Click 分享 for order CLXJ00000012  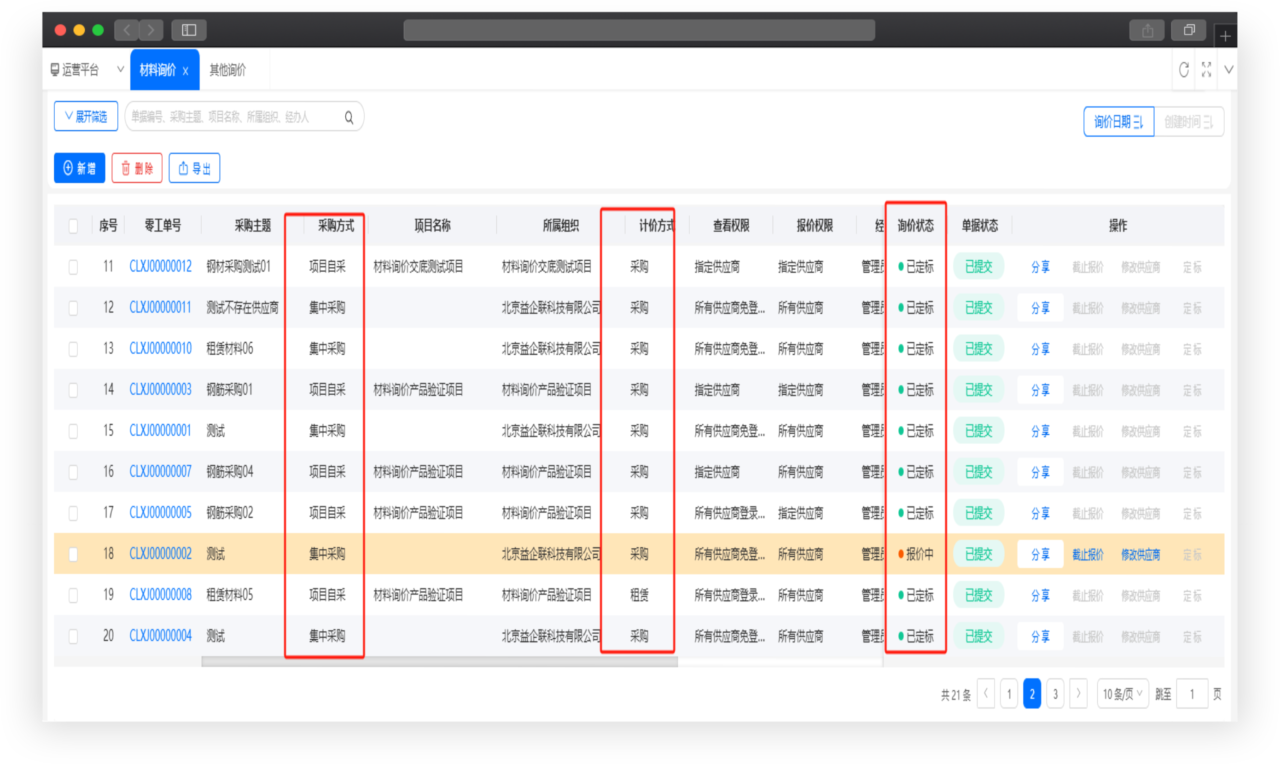click(x=1040, y=267)
